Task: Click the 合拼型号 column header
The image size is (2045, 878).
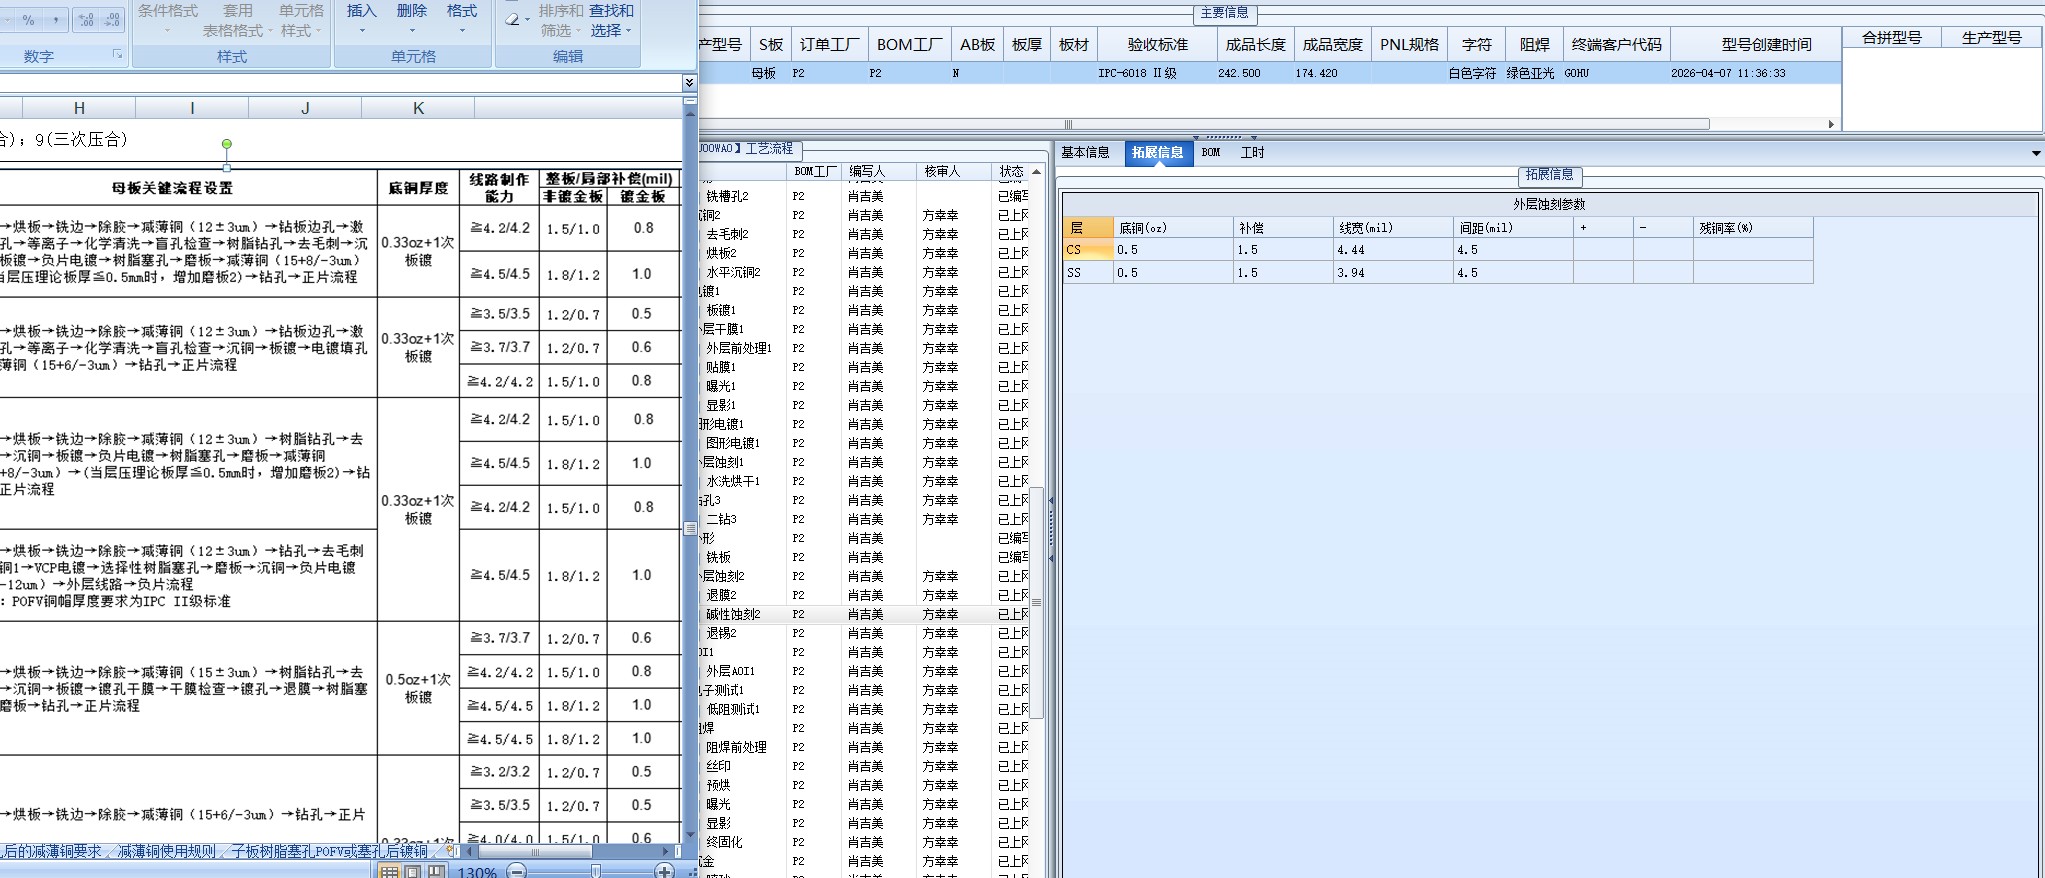Action: click(x=1891, y=38)
